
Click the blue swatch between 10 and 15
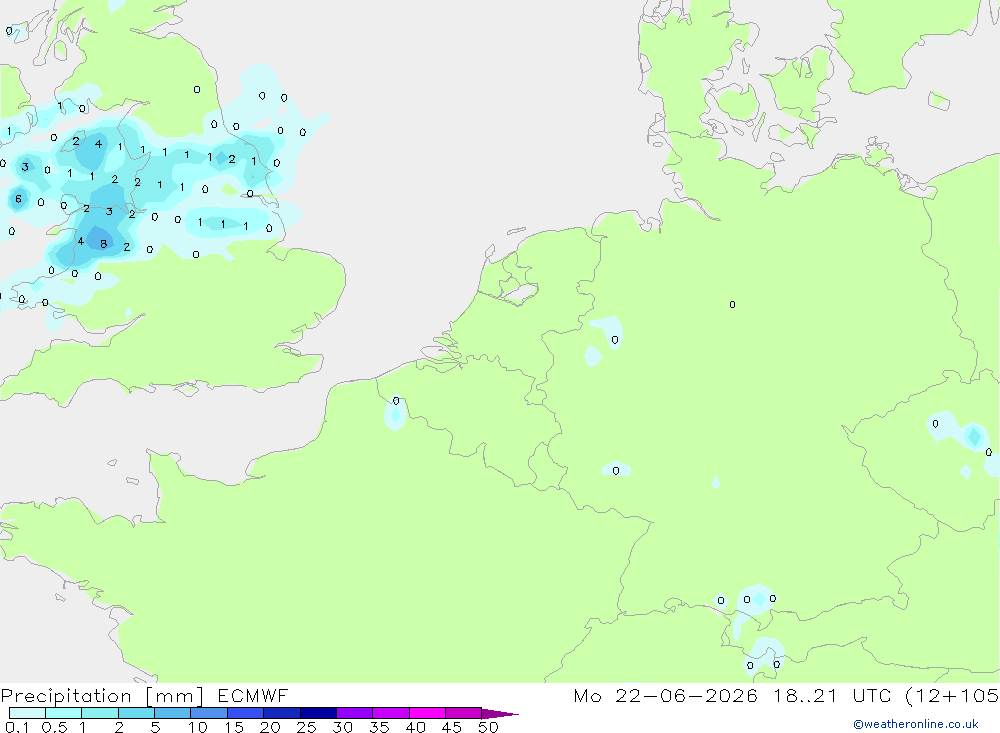click(209, 713)
